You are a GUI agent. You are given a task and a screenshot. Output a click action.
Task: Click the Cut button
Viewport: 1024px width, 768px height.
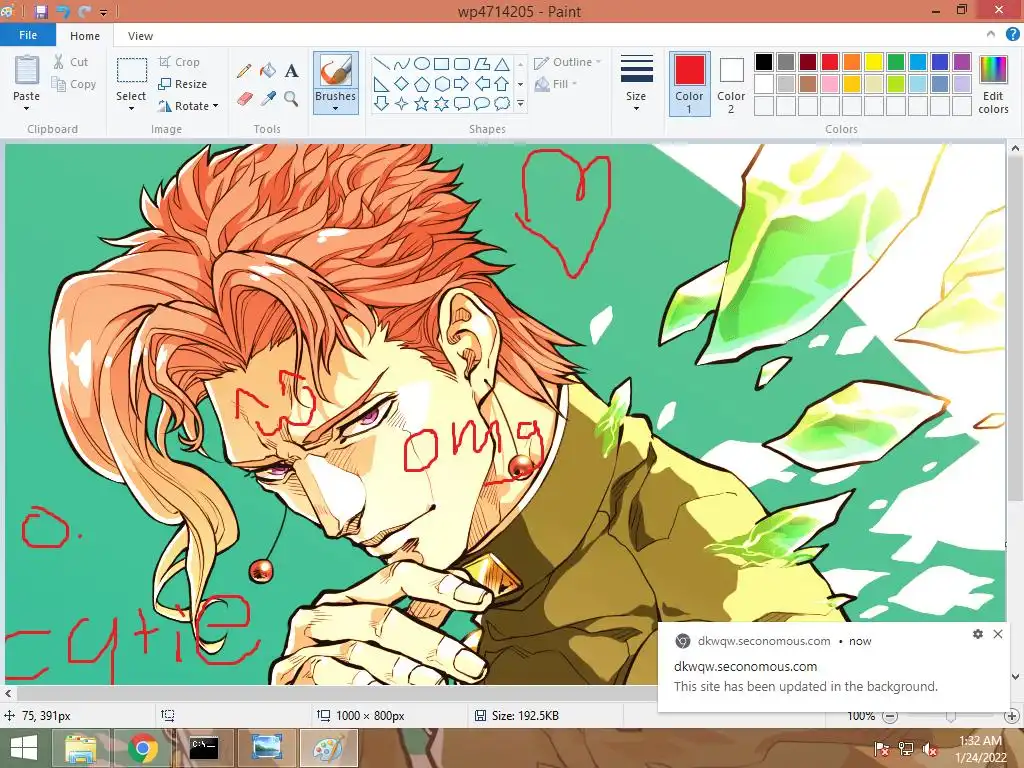71,62
